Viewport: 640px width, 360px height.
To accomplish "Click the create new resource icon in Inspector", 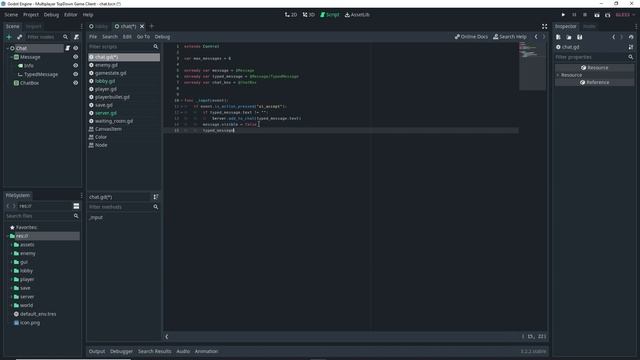I will click(x=558, y=37).
